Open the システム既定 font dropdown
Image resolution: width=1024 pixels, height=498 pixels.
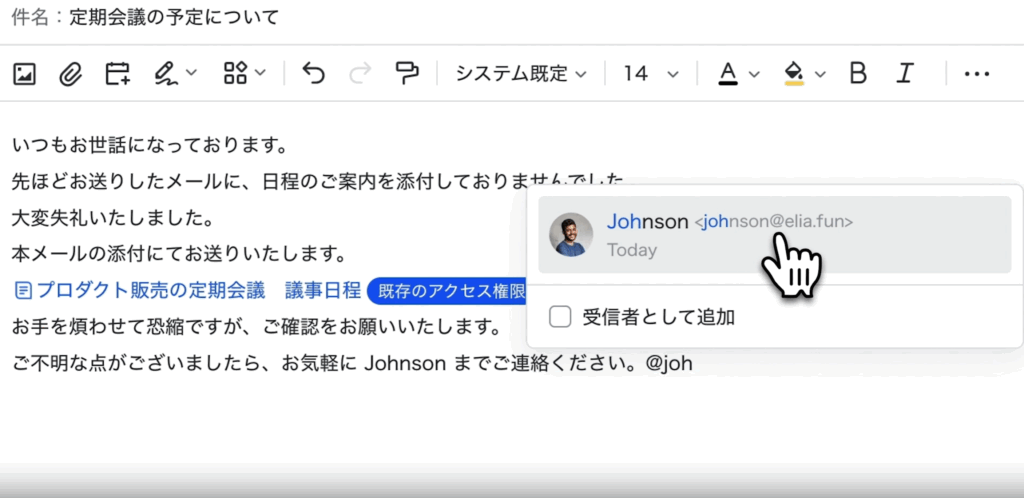tap(521, 73)
